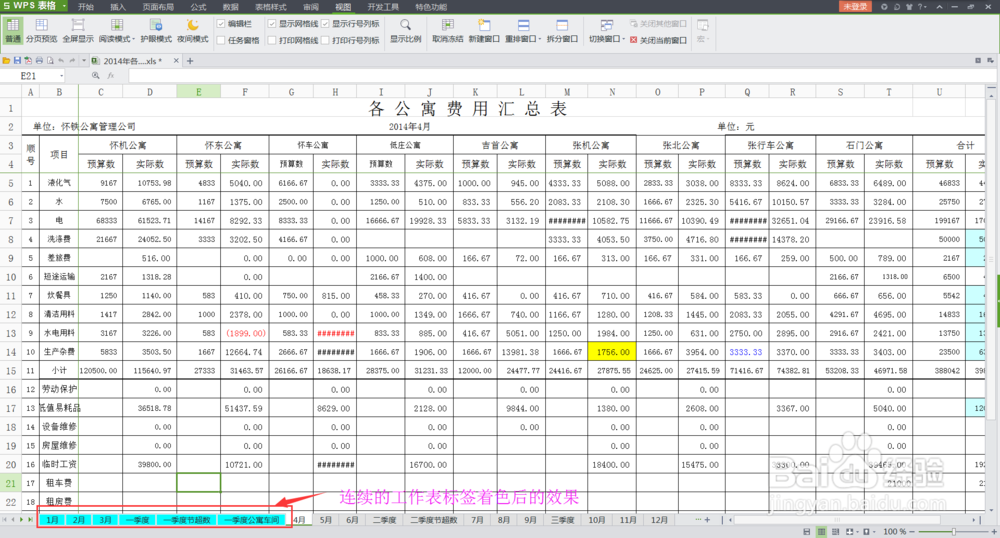The width and height of the screenshot is (1000, 538).
Task: Click Split Window (拆分窗口)
Action: 562,31
